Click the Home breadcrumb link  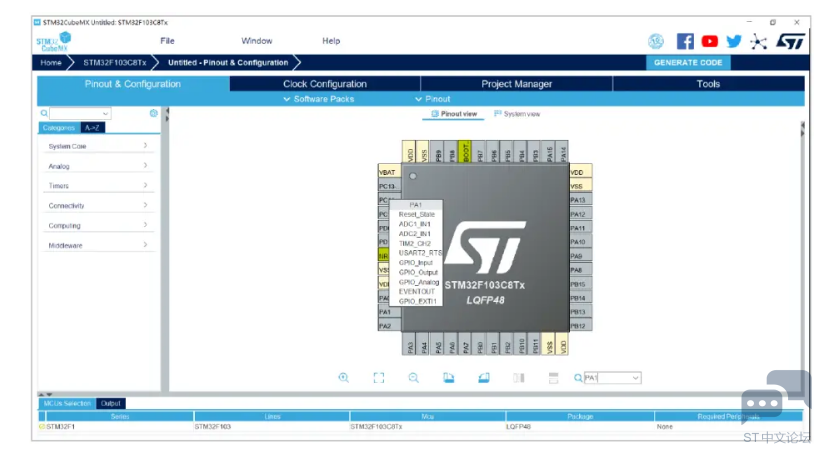pos(51,62)
